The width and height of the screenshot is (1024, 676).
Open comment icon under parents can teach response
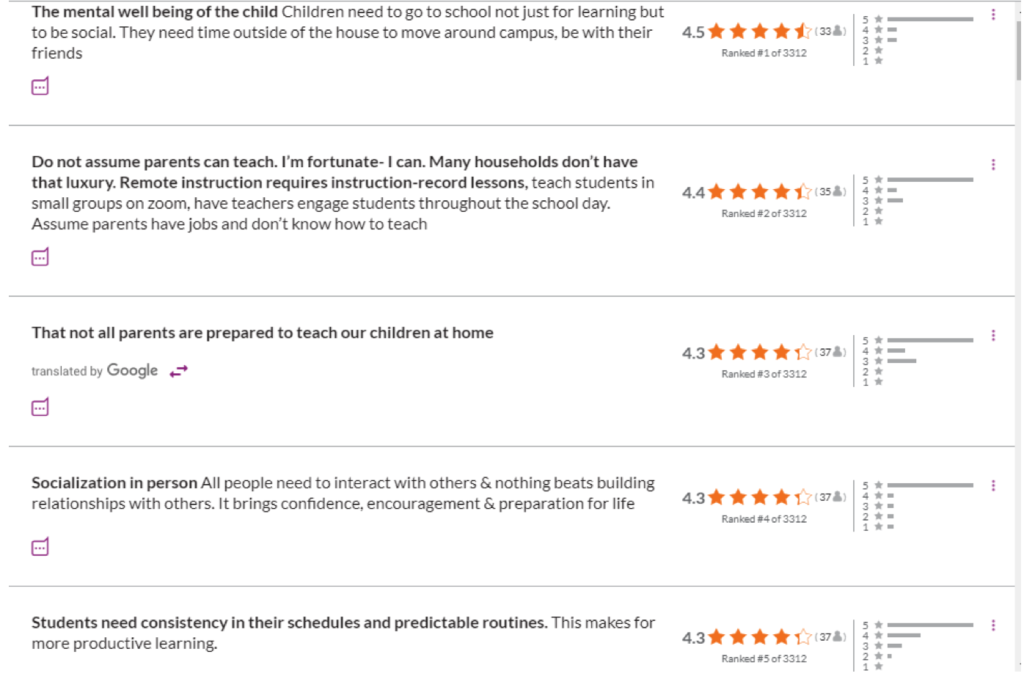[40, 257]
